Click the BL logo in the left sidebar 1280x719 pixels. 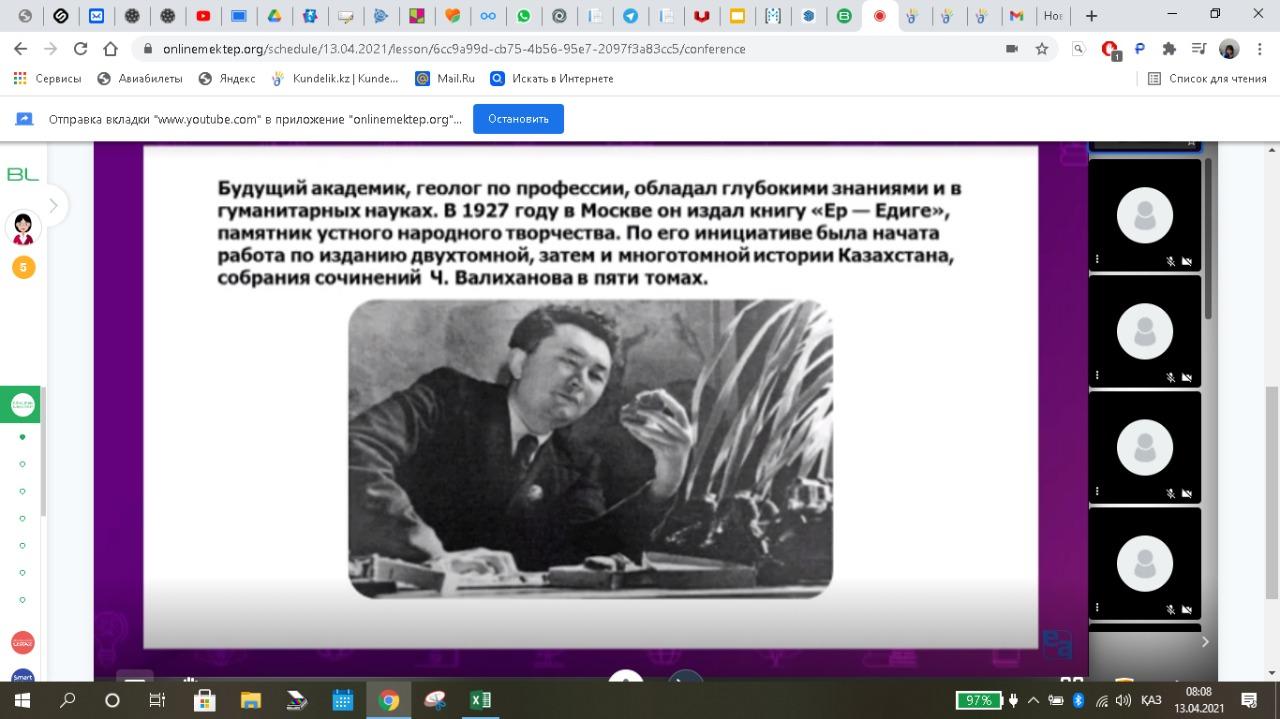click(22, 174)
